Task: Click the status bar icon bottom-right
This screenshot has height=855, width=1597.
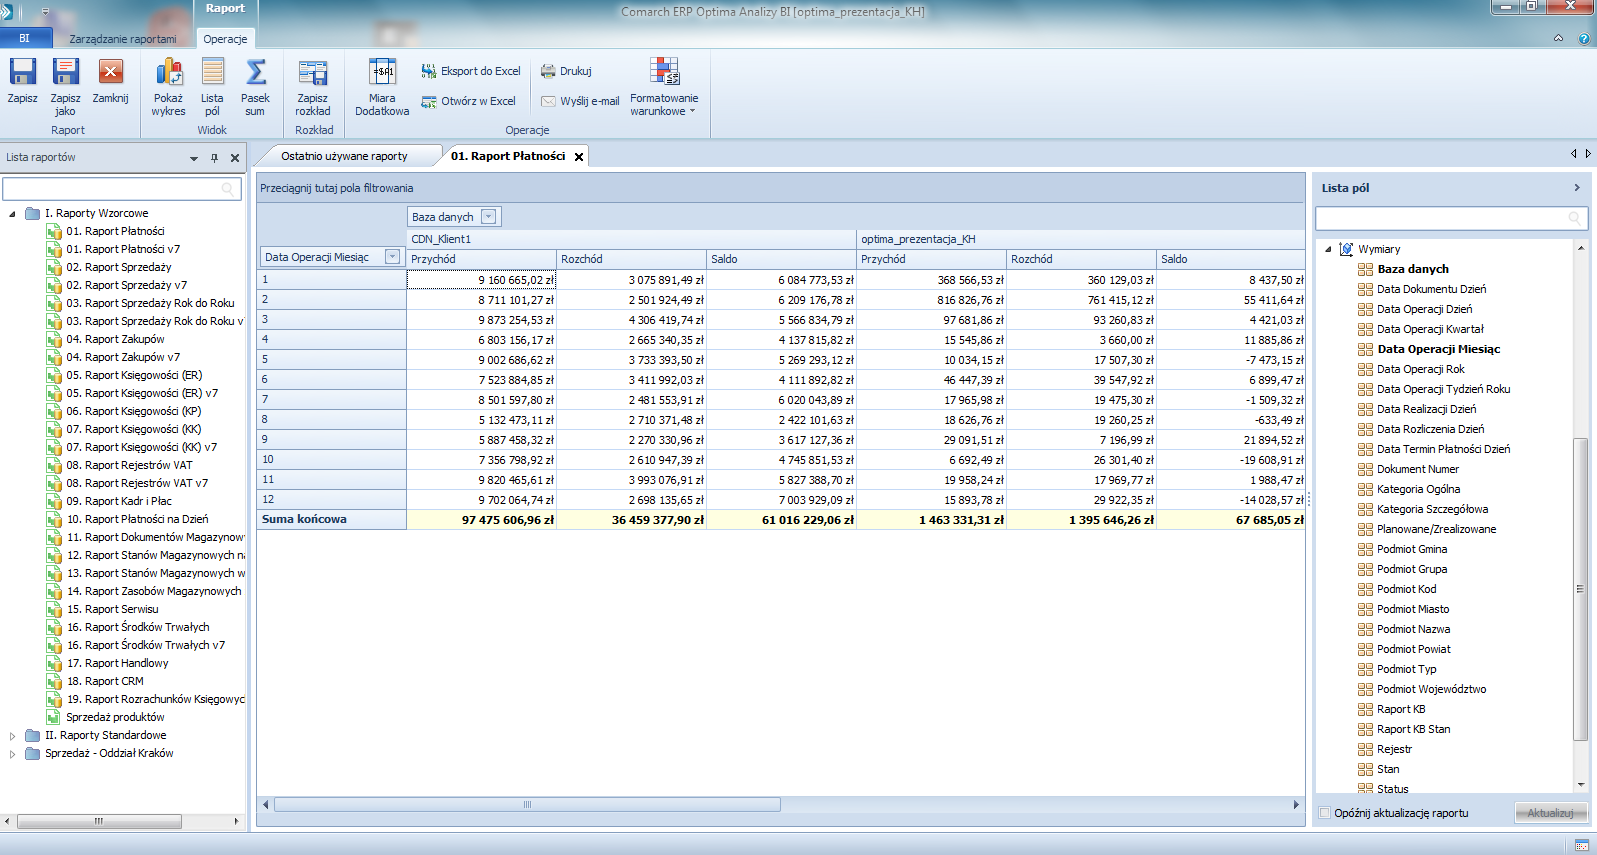Action: pos(1582,846)
